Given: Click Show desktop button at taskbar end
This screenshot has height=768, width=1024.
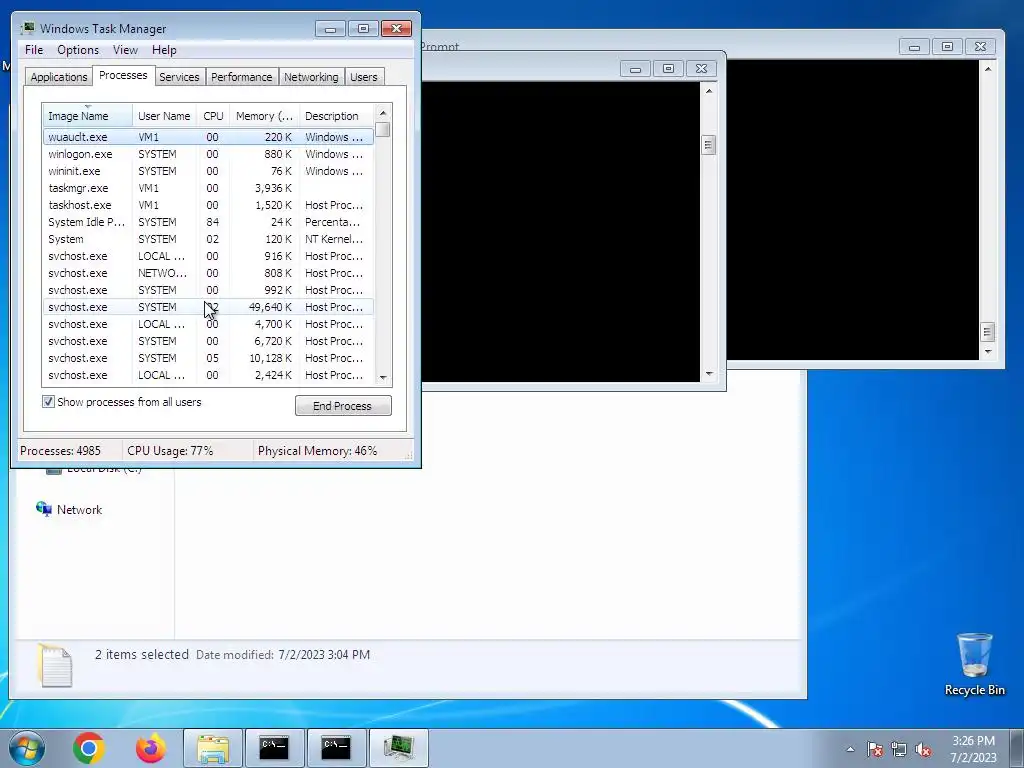Looking at the screenshot, I should 1017,748.
